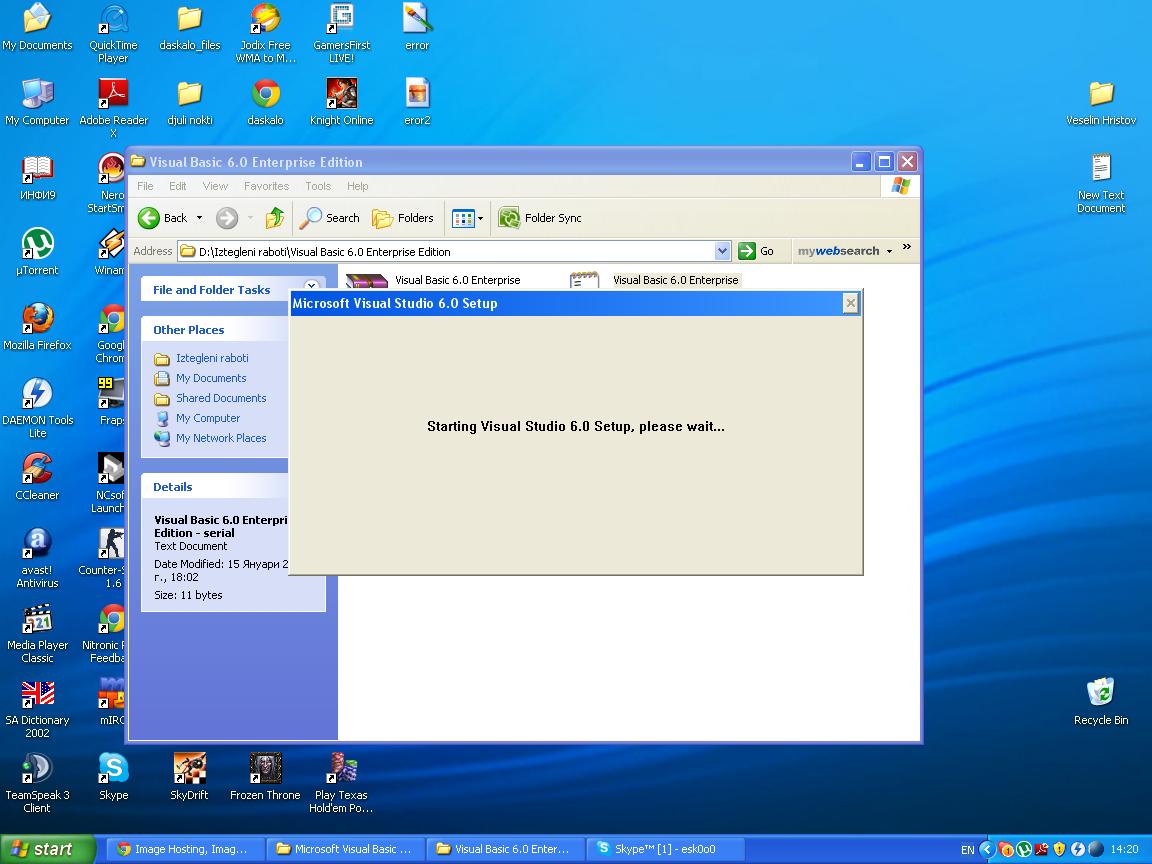The height and width of the screenshot is (864, 1152).
Task: Launch Frozen Throne shortcut
Action: pyautogui.click(x=265, y=777)
